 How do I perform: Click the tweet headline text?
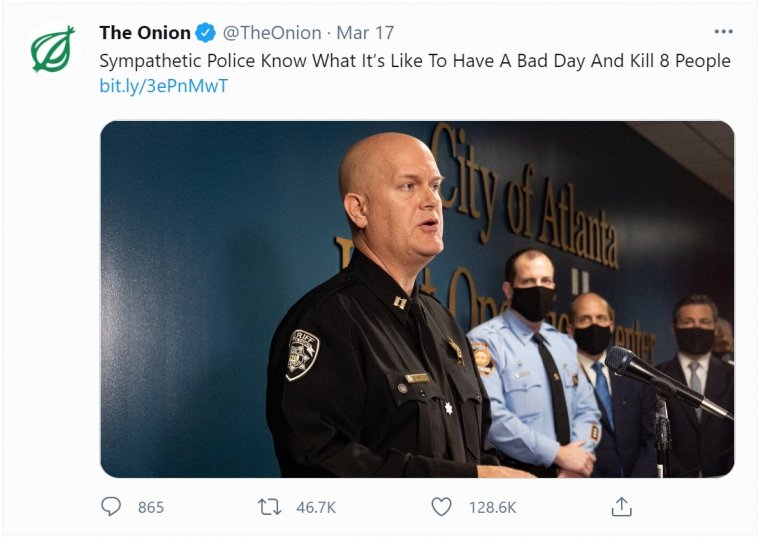[414, 61]
